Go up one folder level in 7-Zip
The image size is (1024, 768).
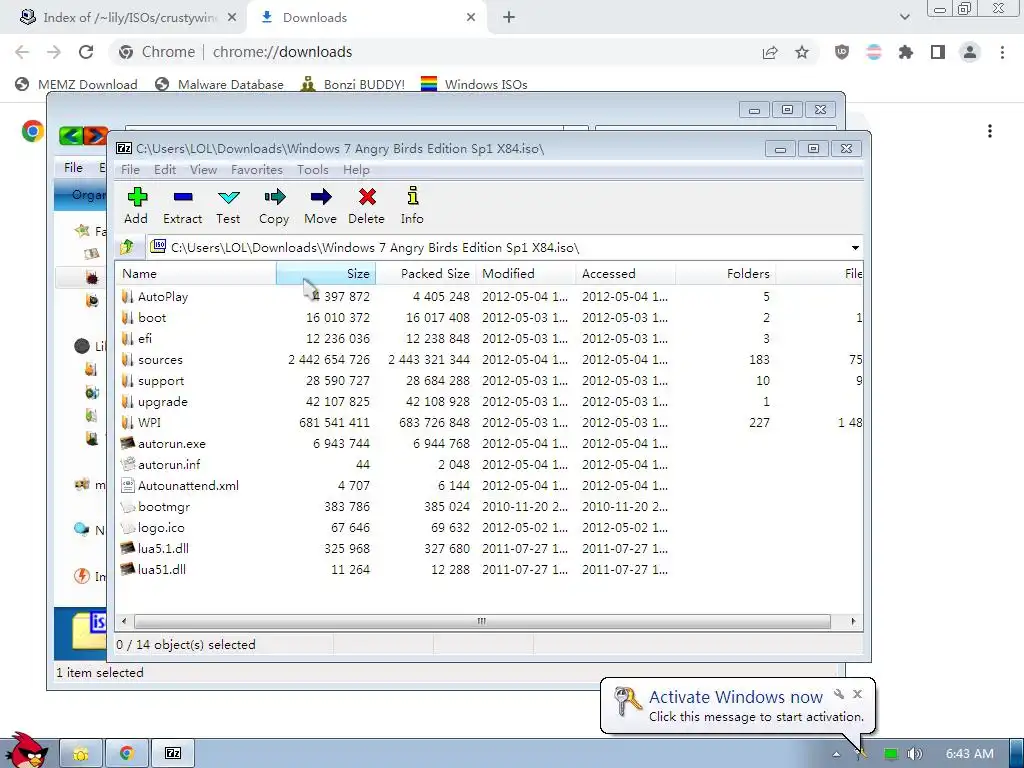(x=127, y=247)
